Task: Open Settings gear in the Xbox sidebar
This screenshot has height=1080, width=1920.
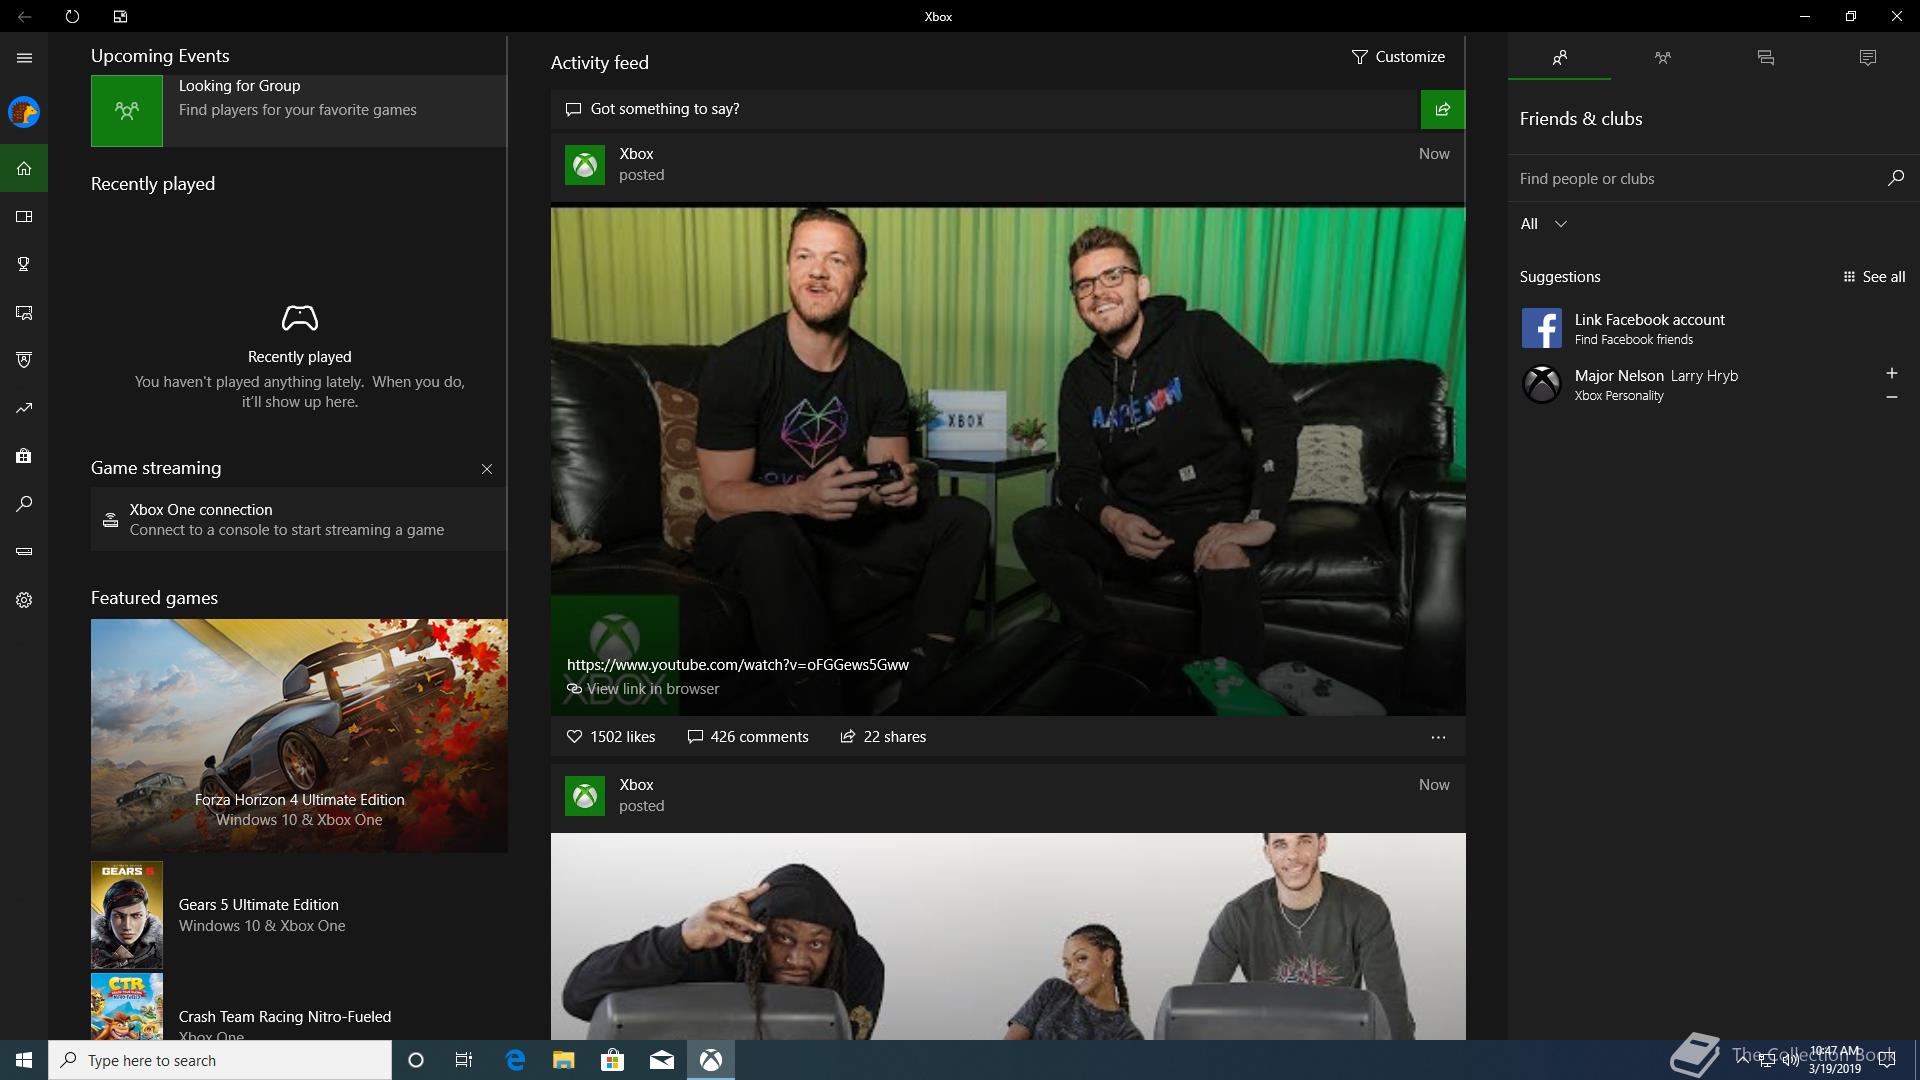Action: click(24, 600)
